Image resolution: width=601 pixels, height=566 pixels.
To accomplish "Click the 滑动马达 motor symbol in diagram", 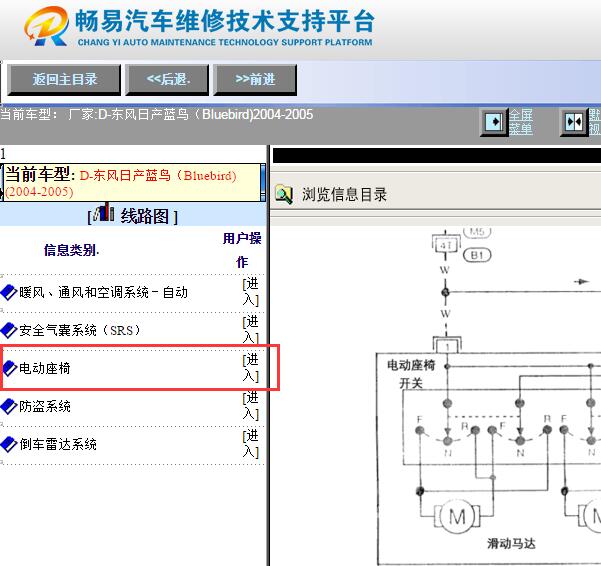I will pos(457,516).
